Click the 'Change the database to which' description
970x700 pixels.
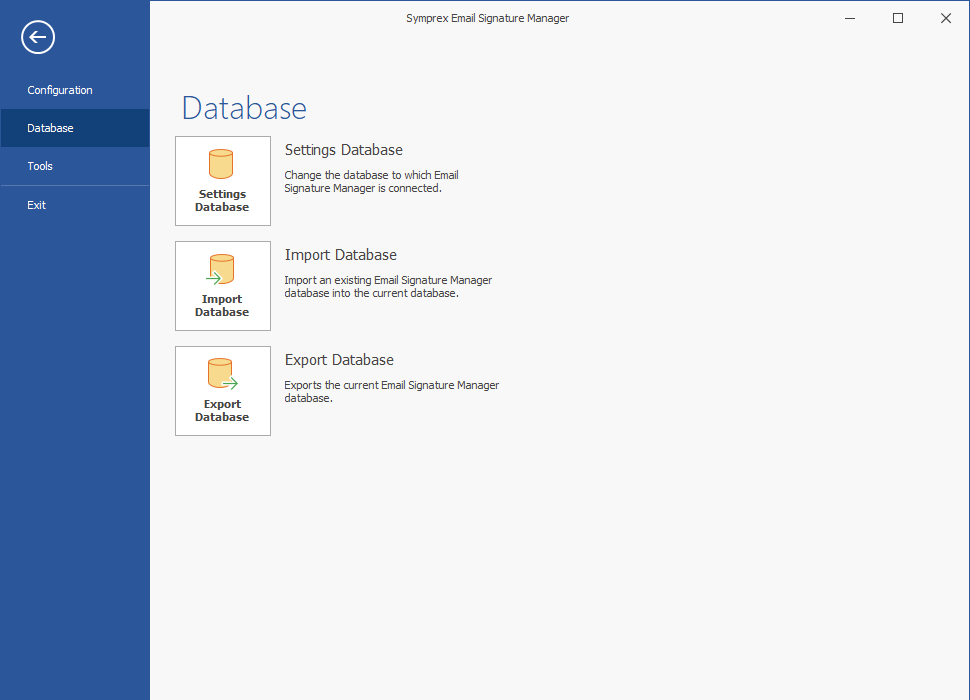[371, 182]
